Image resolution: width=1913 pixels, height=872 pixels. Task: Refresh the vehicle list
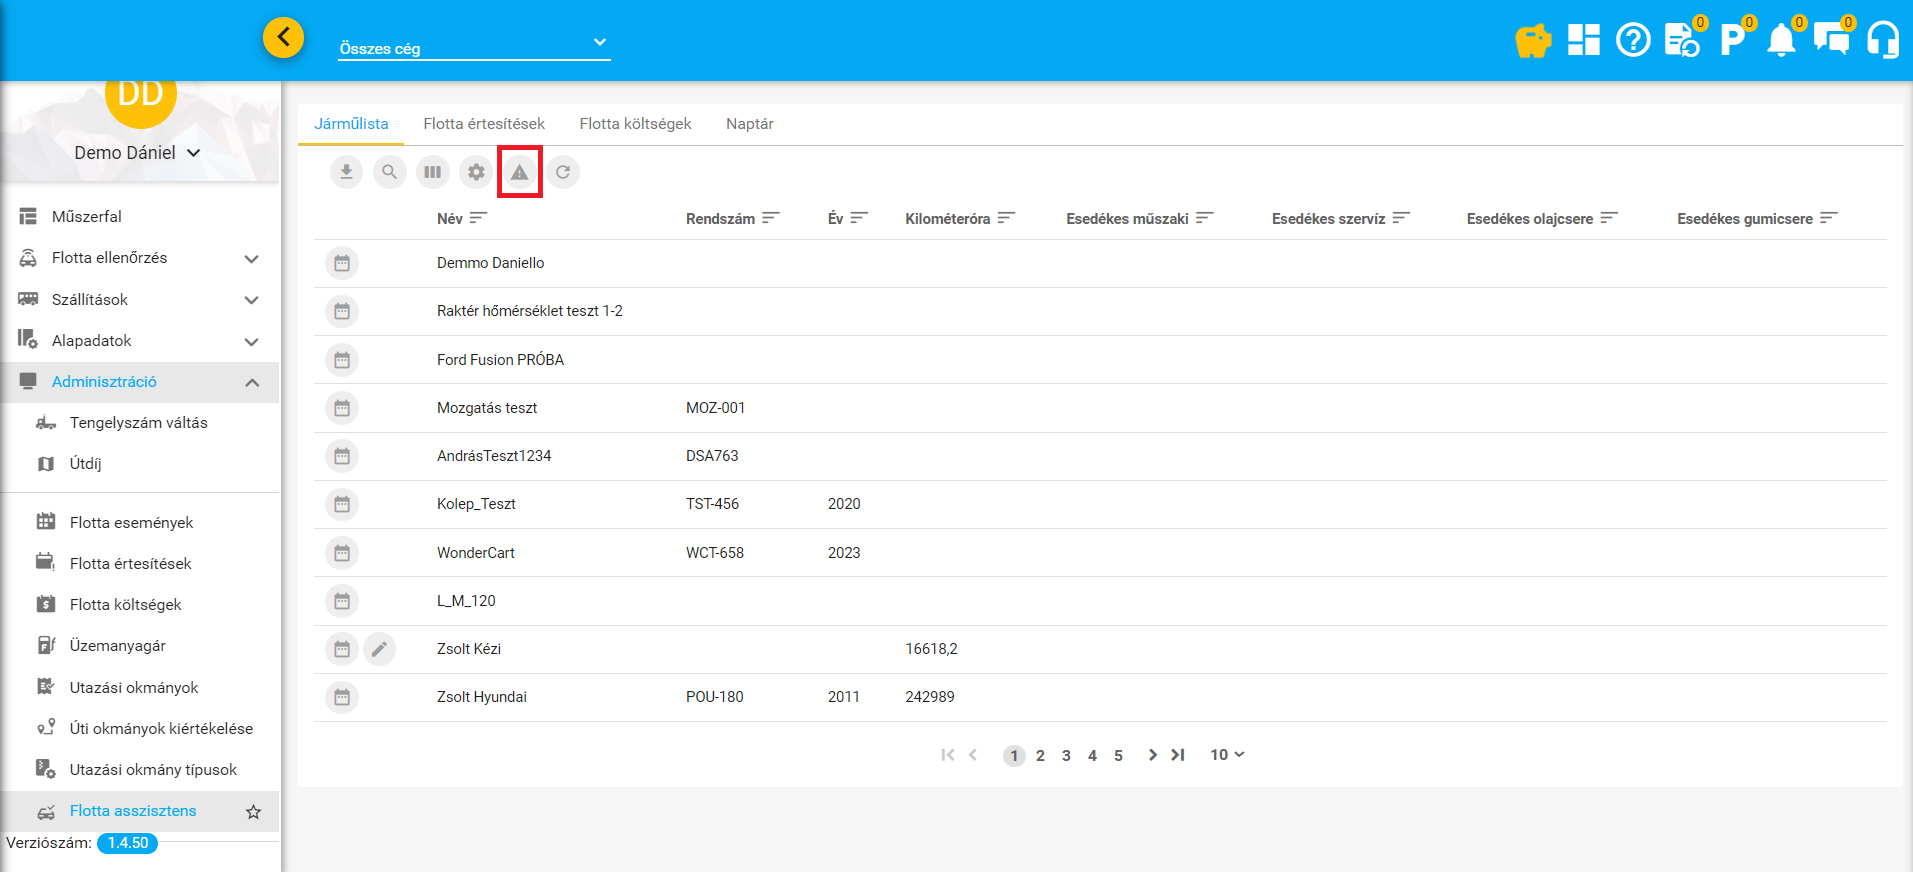(563, 172)
